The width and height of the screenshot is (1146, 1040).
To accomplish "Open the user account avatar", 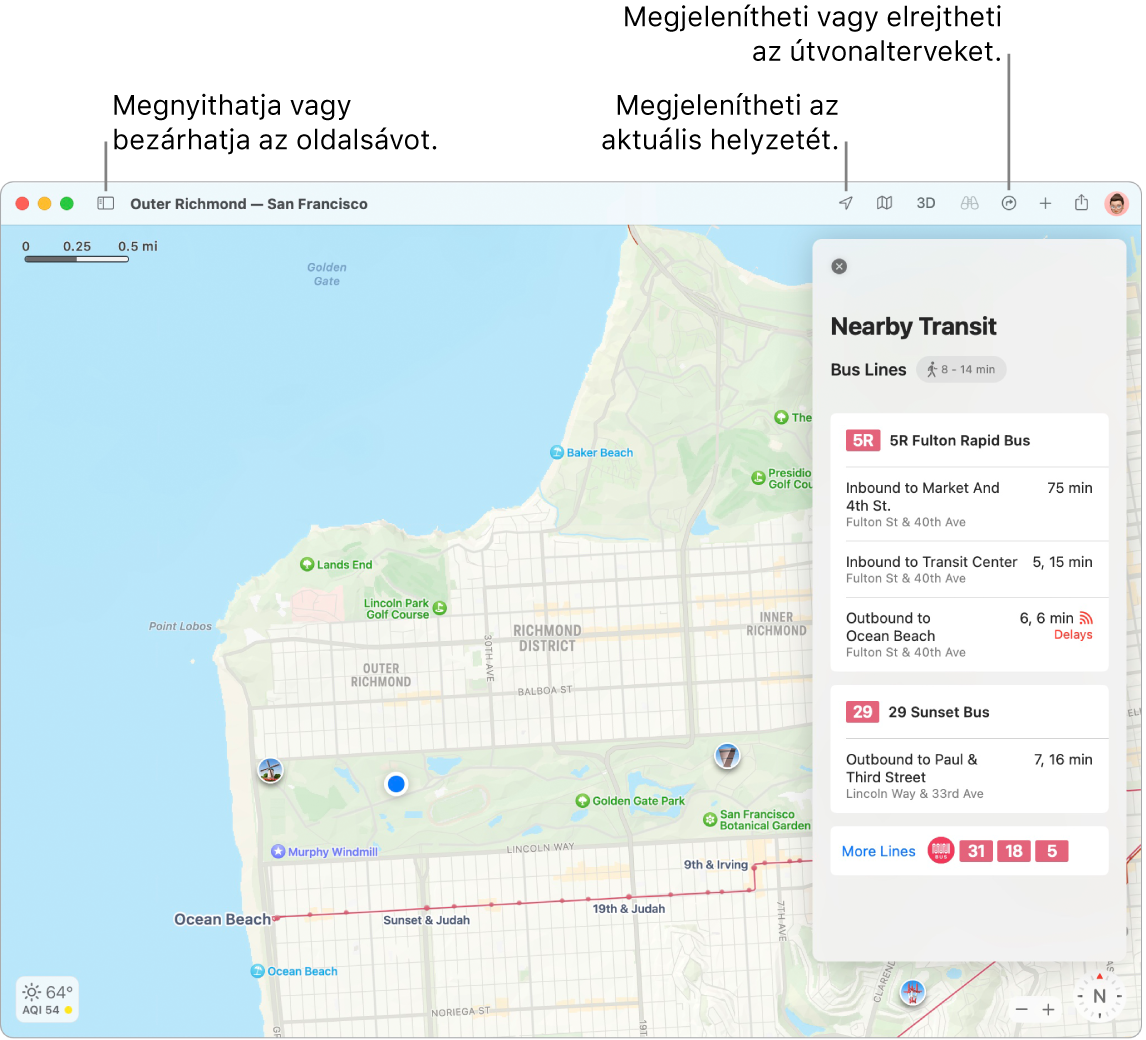I will 1116,203.
